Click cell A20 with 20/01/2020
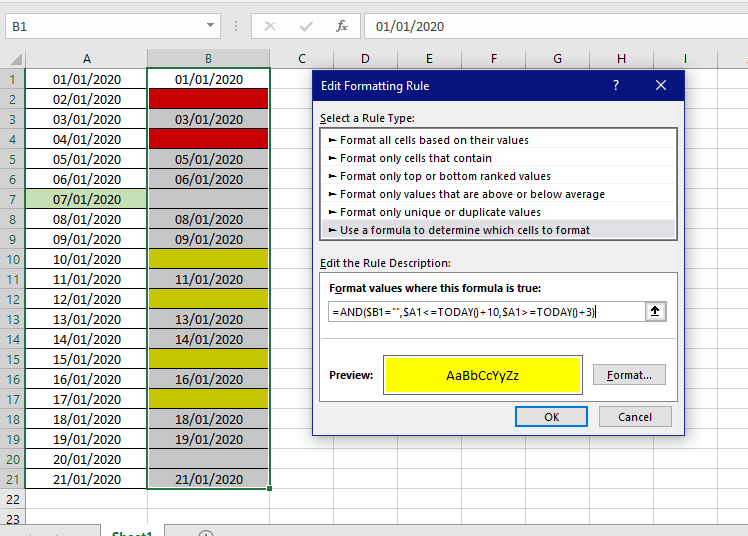This screenshot has width=748, height=536. 86,459
